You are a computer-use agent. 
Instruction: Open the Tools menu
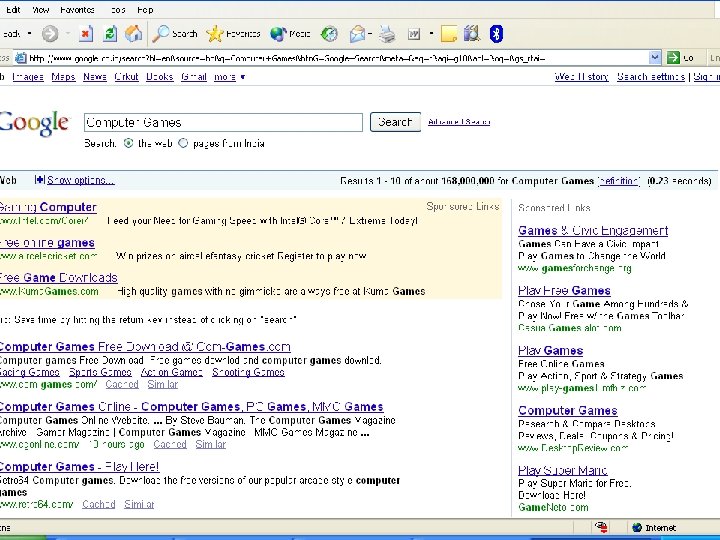point(118,10)
